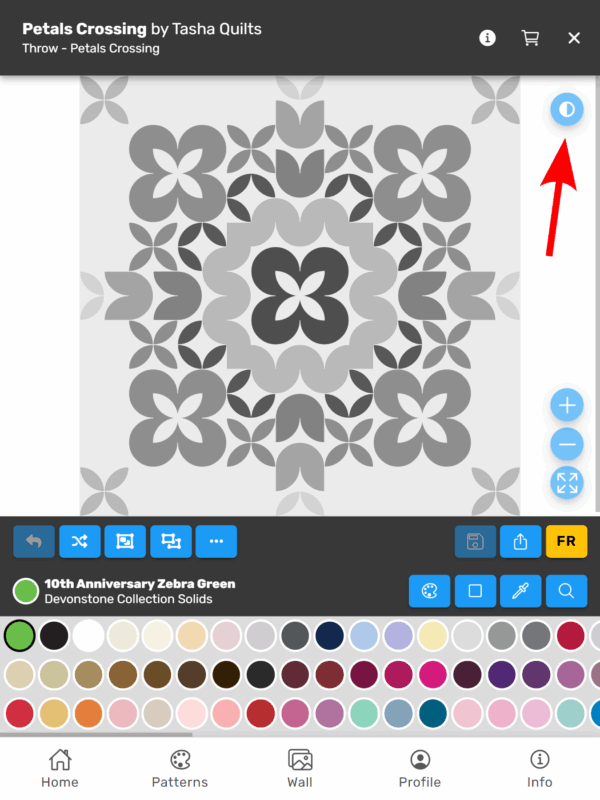Screen dimensions: 600x800
Task: Search fabrics with magnifier icon
Action: 566,591
